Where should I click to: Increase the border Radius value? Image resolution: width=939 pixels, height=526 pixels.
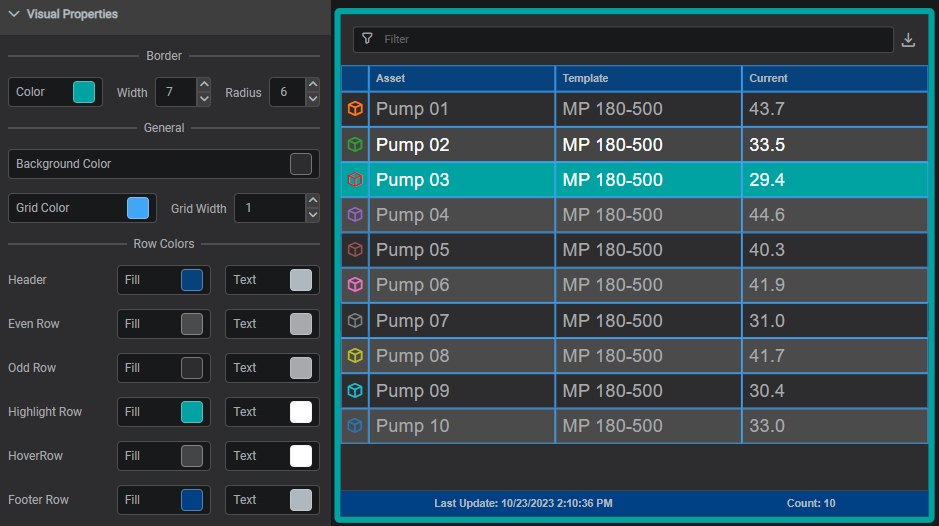click(x=313, y=85)
